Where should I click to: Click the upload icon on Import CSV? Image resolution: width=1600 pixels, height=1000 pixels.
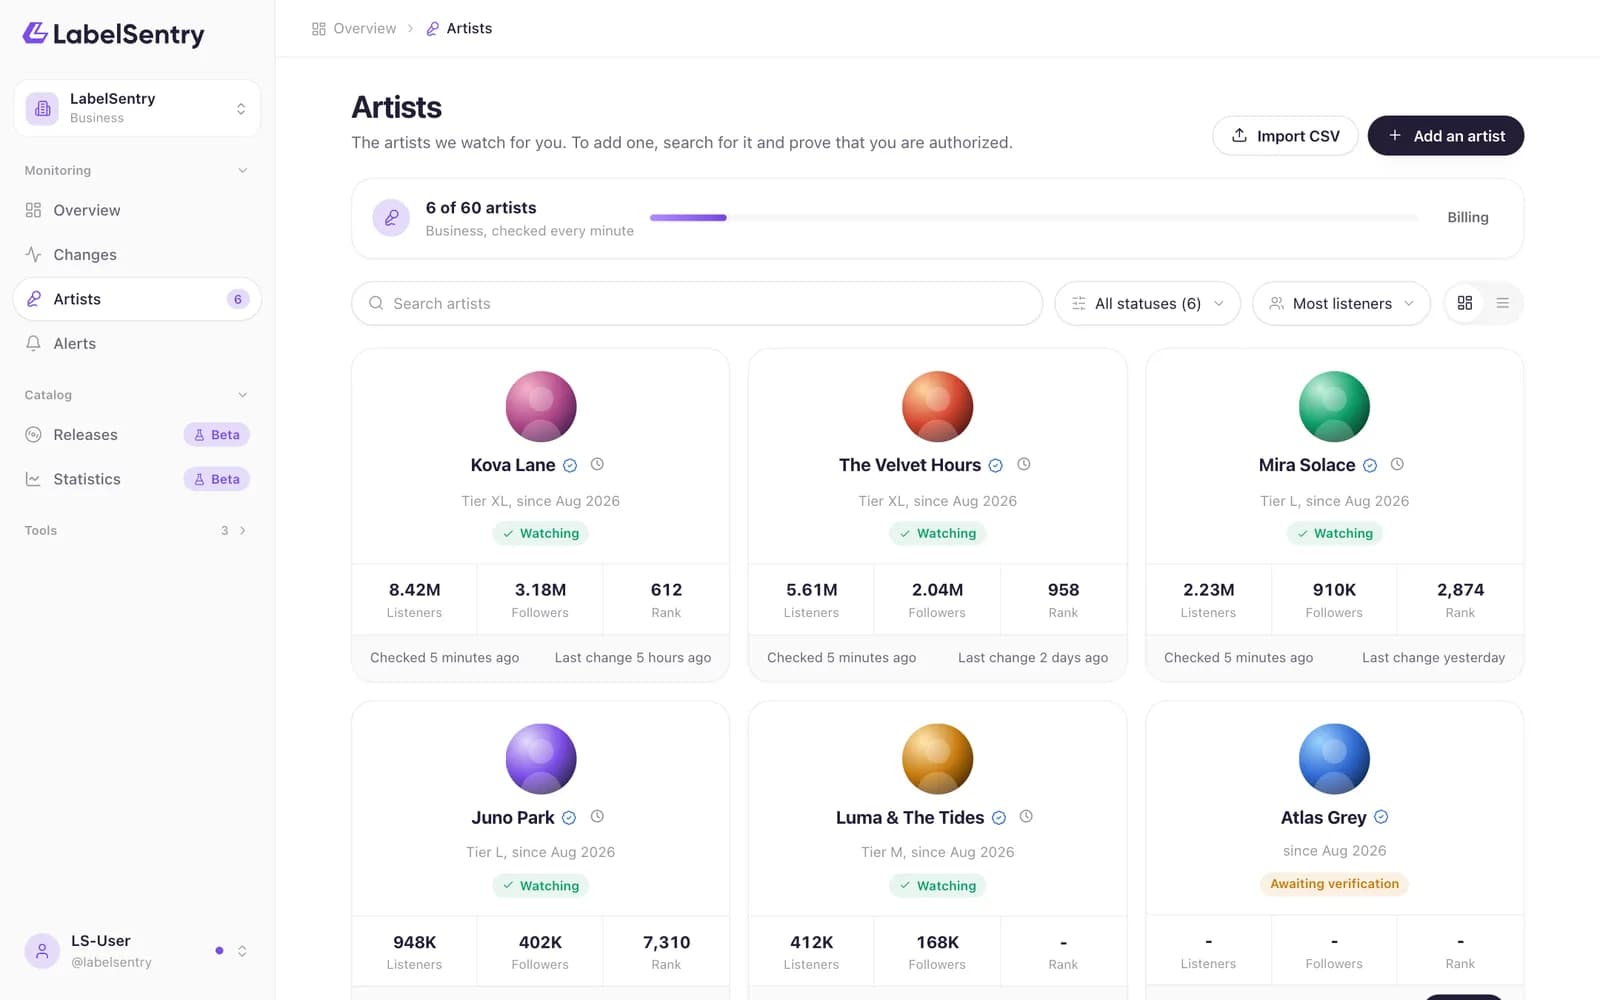click(x=1239, y=135)
